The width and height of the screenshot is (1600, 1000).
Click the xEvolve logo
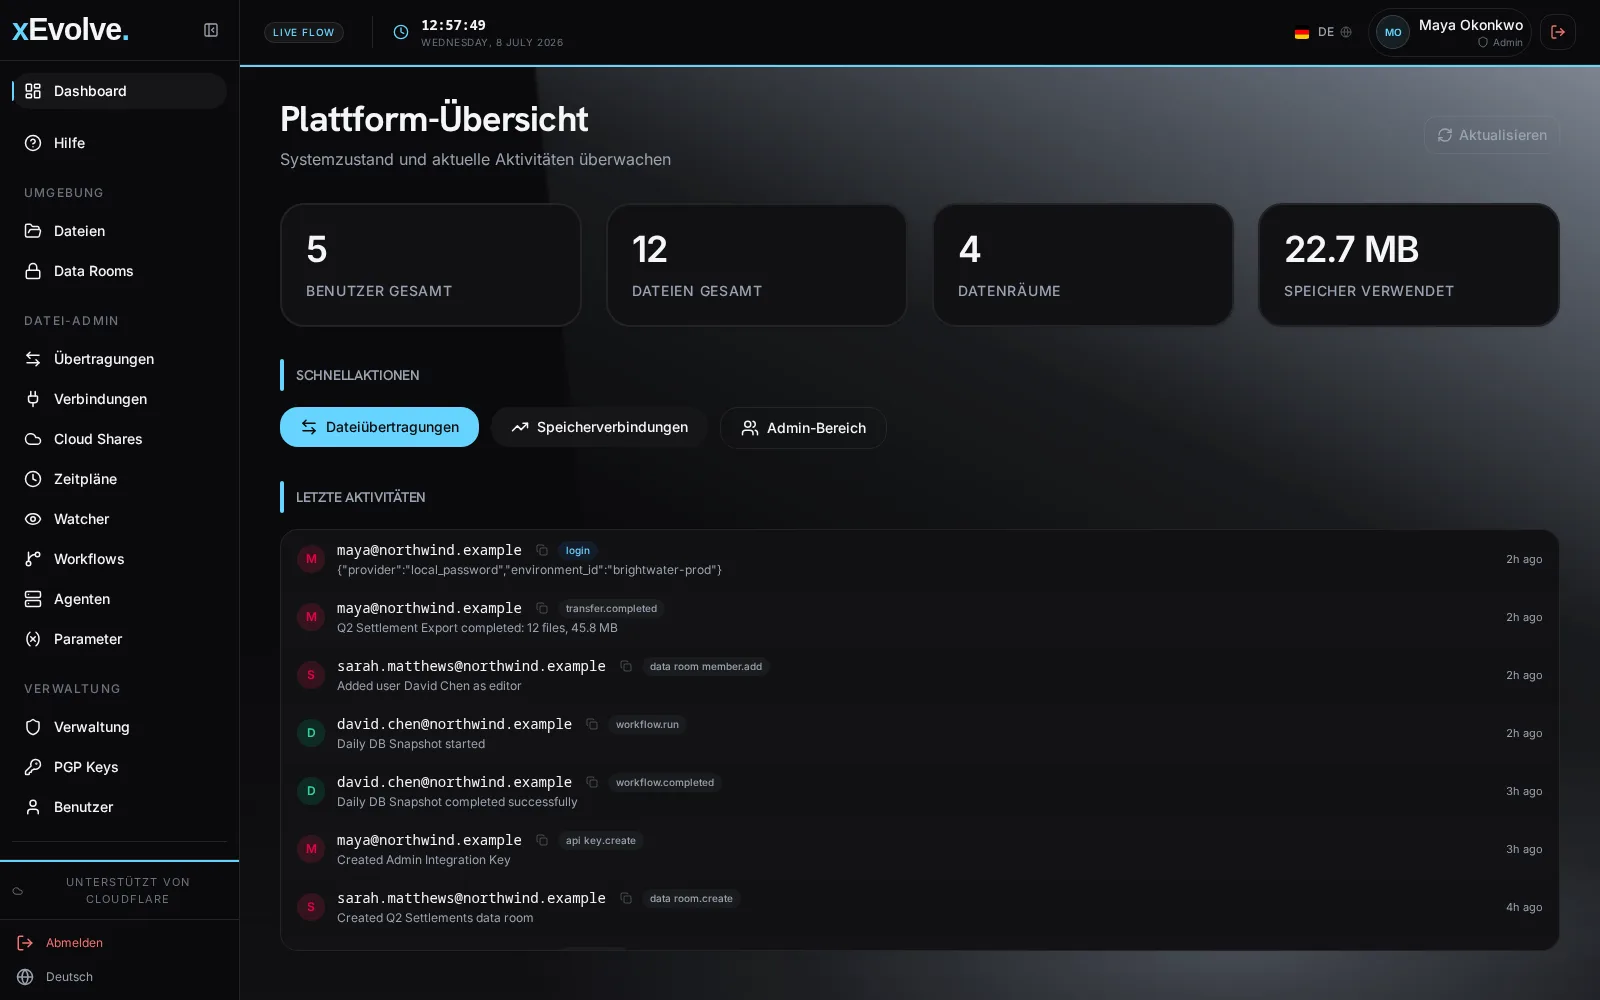pos(70,30)
